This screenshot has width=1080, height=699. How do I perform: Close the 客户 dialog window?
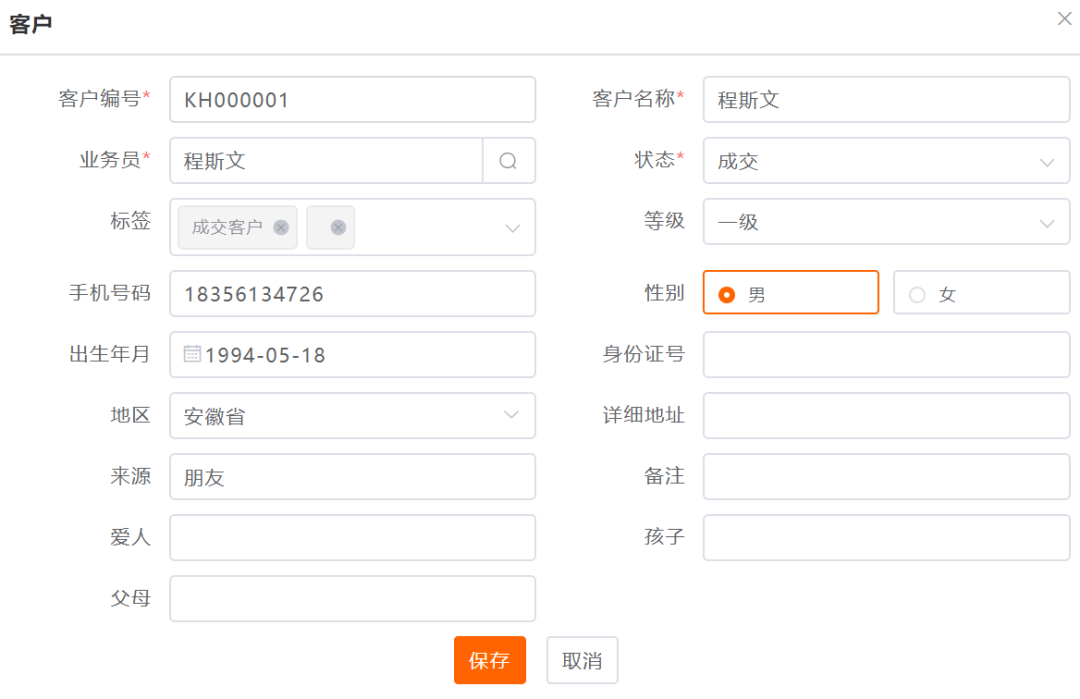pos(1064,19)
